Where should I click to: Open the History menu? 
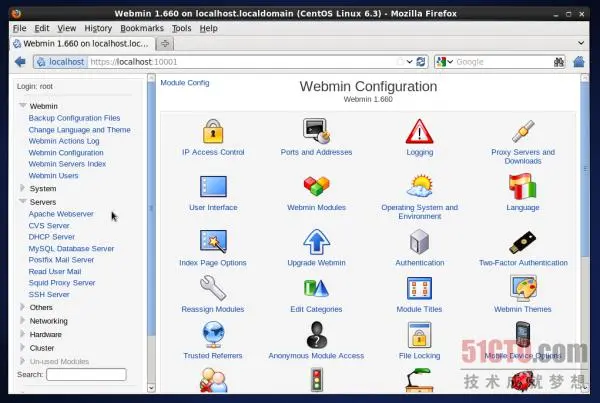click(x=98, y=28)
